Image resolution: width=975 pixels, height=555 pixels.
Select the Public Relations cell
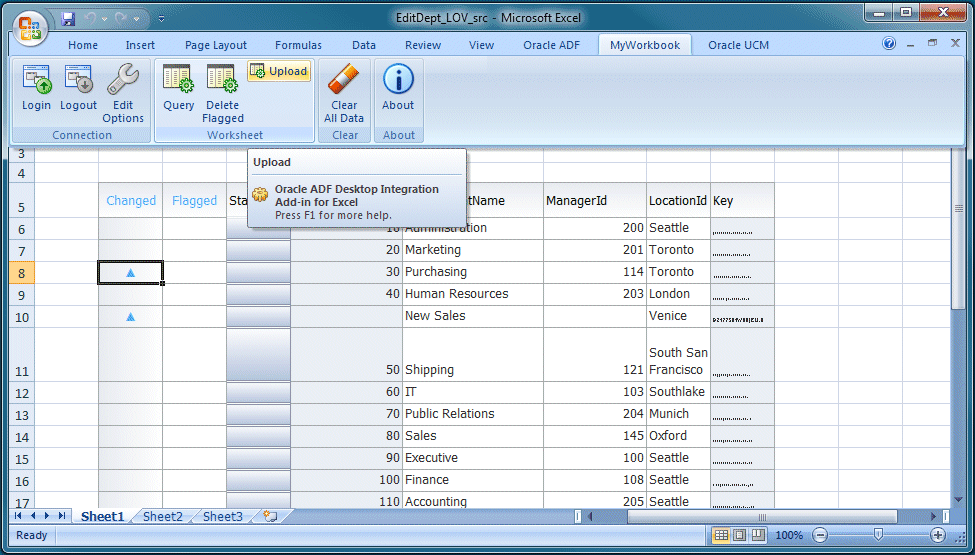[x=473, y=414]
